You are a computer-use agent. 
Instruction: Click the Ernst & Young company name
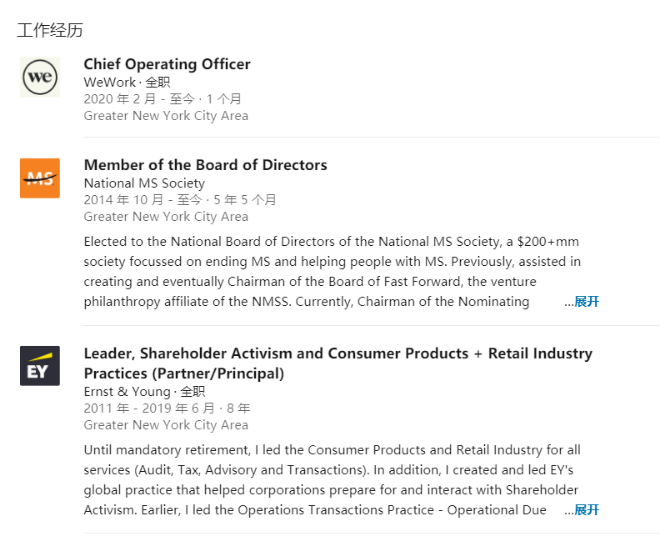tap(127, 391)
